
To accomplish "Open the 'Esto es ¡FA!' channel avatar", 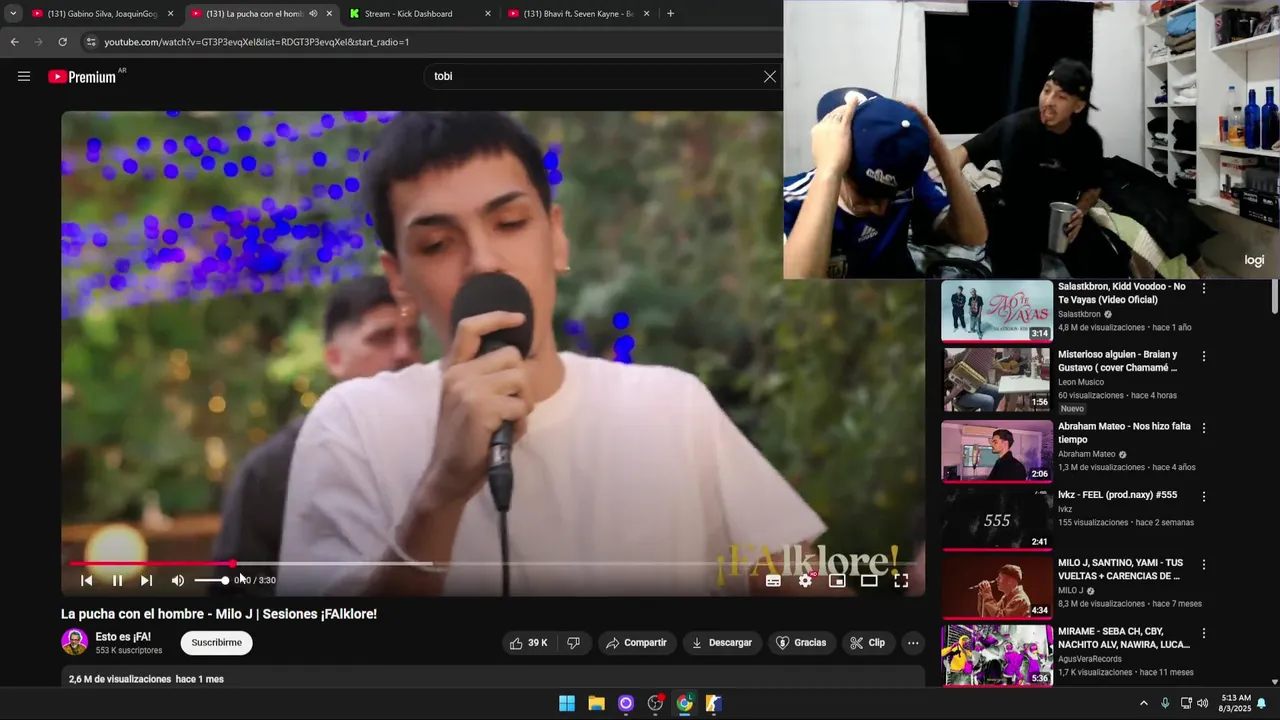I will [74, 642].
